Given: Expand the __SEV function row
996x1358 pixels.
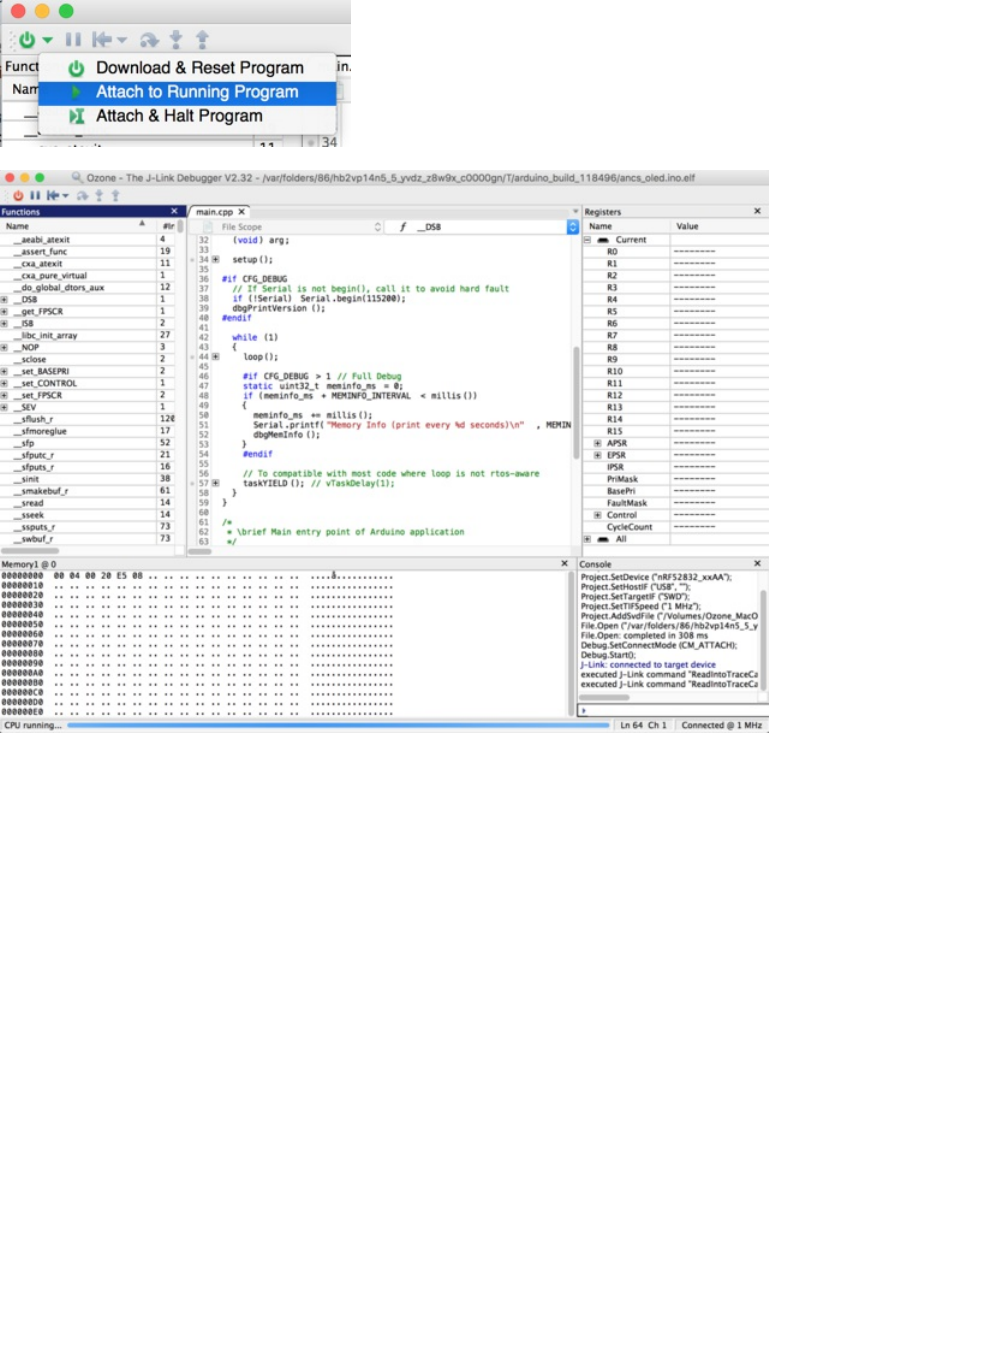Looking at the screenshot, I should click(4, 408).
